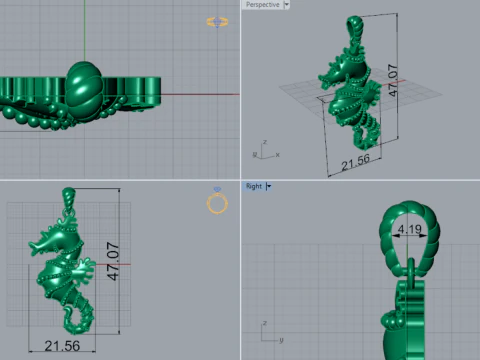This screenshot has width=480, height=360.
Task: Open the Right viewport dropdown arrow
Action: [x=269, y=186]
